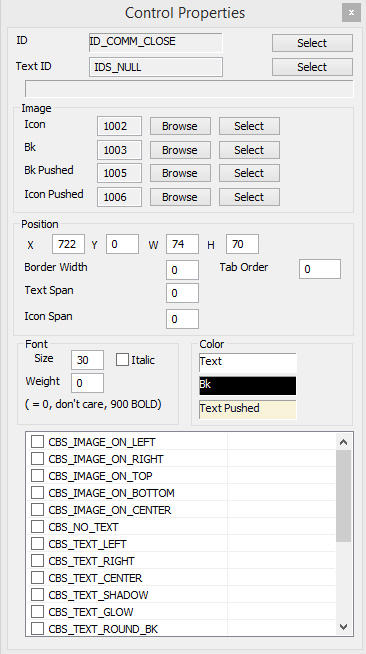
Task: Click the Icon Pushed field showing 1006
Action: pyautogui.click(x=119, y=197)
